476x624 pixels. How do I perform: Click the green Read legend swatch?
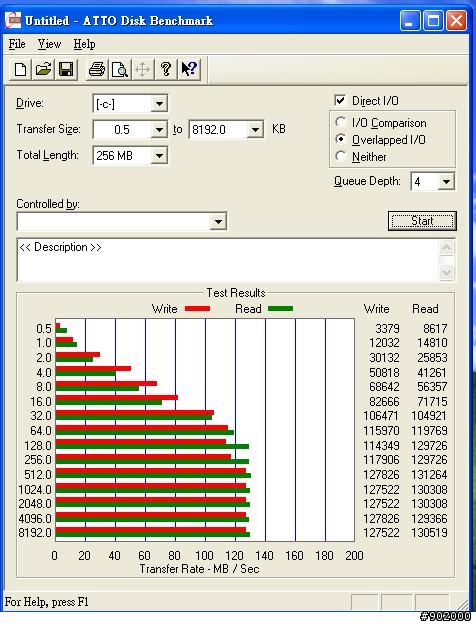point(281,308)
